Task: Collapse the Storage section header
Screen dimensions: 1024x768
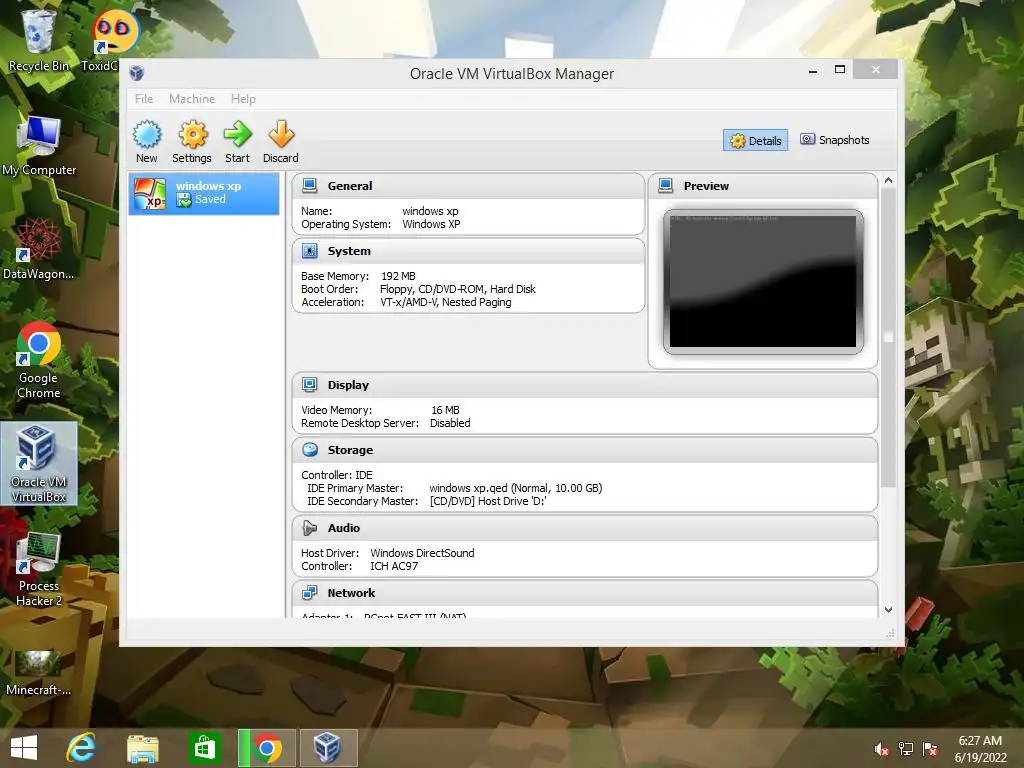Action: (x=584, y=450)
